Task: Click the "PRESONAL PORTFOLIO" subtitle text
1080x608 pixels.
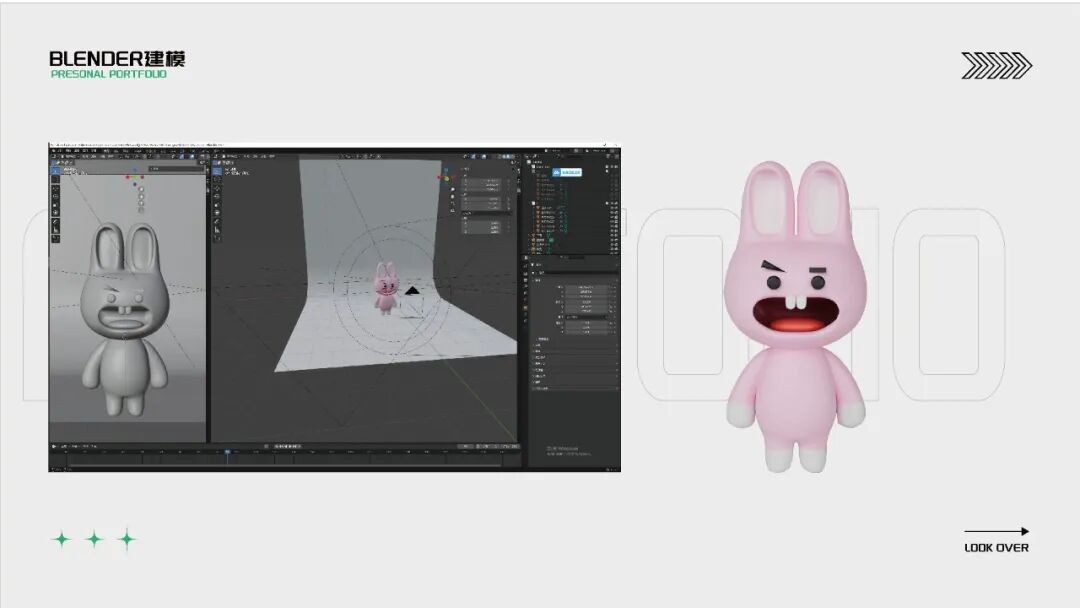Action: pos(109,74)
